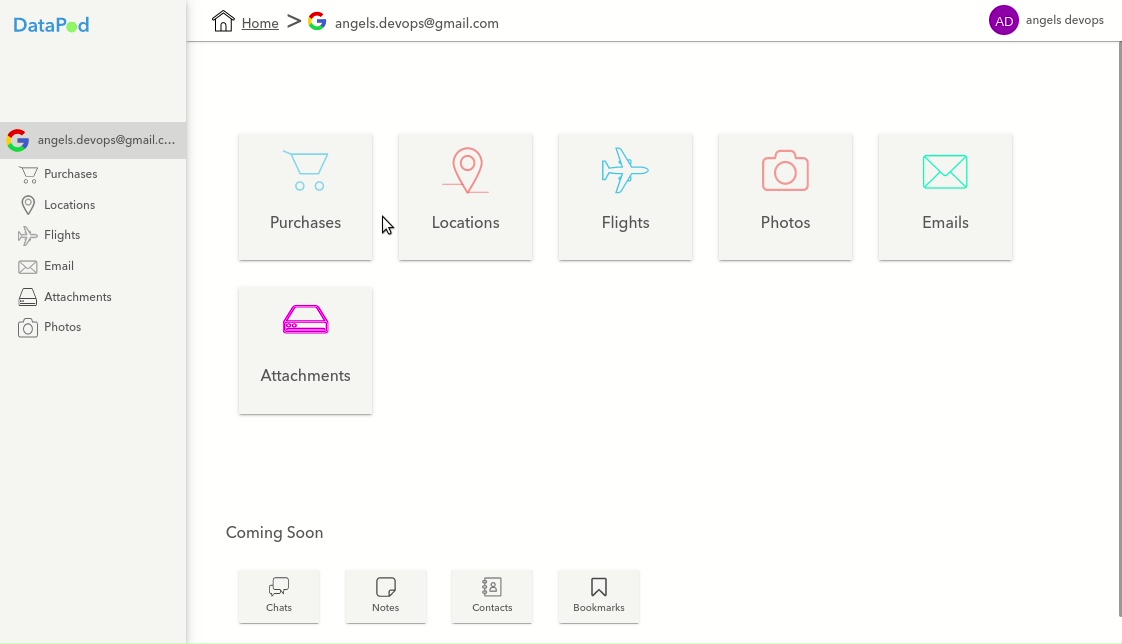Select Attachments in the sidebar
Image resolution: width=1122 pixels, height=644 pixels.
pos(77,297)
